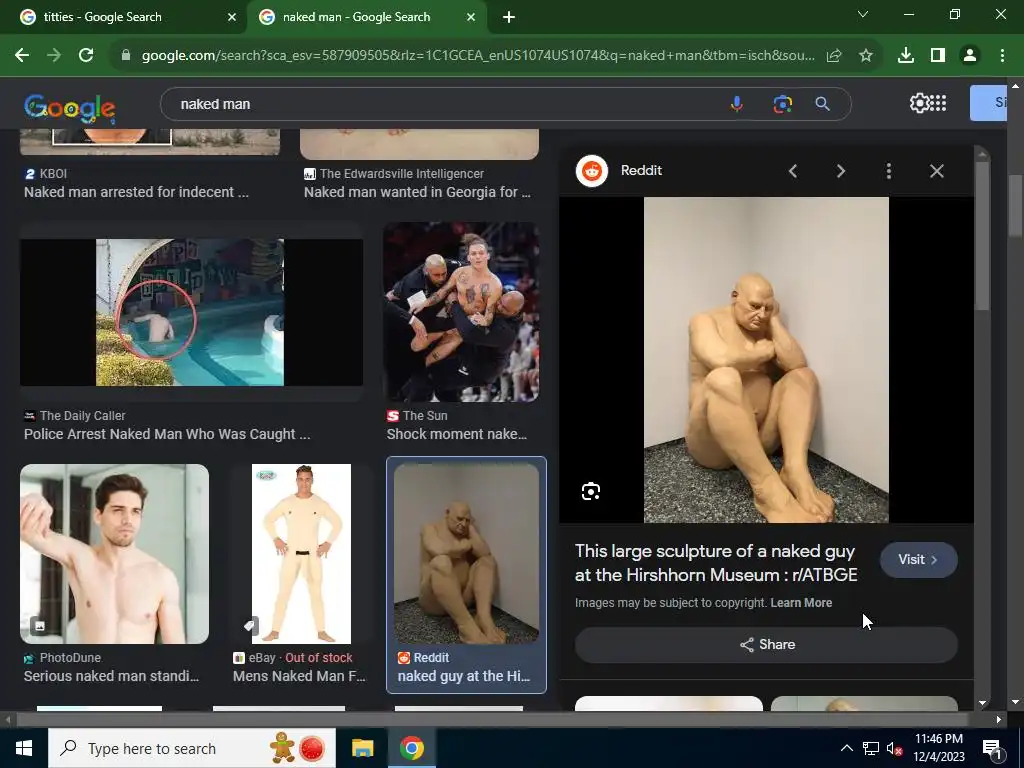Open Chrome downloads icon
The image size is (1024, 768).
click(x=906, y=56)
